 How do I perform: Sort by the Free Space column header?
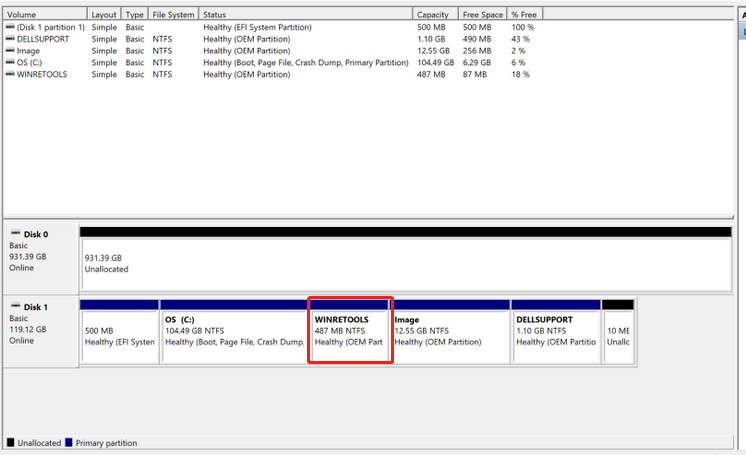coord(482,14)
